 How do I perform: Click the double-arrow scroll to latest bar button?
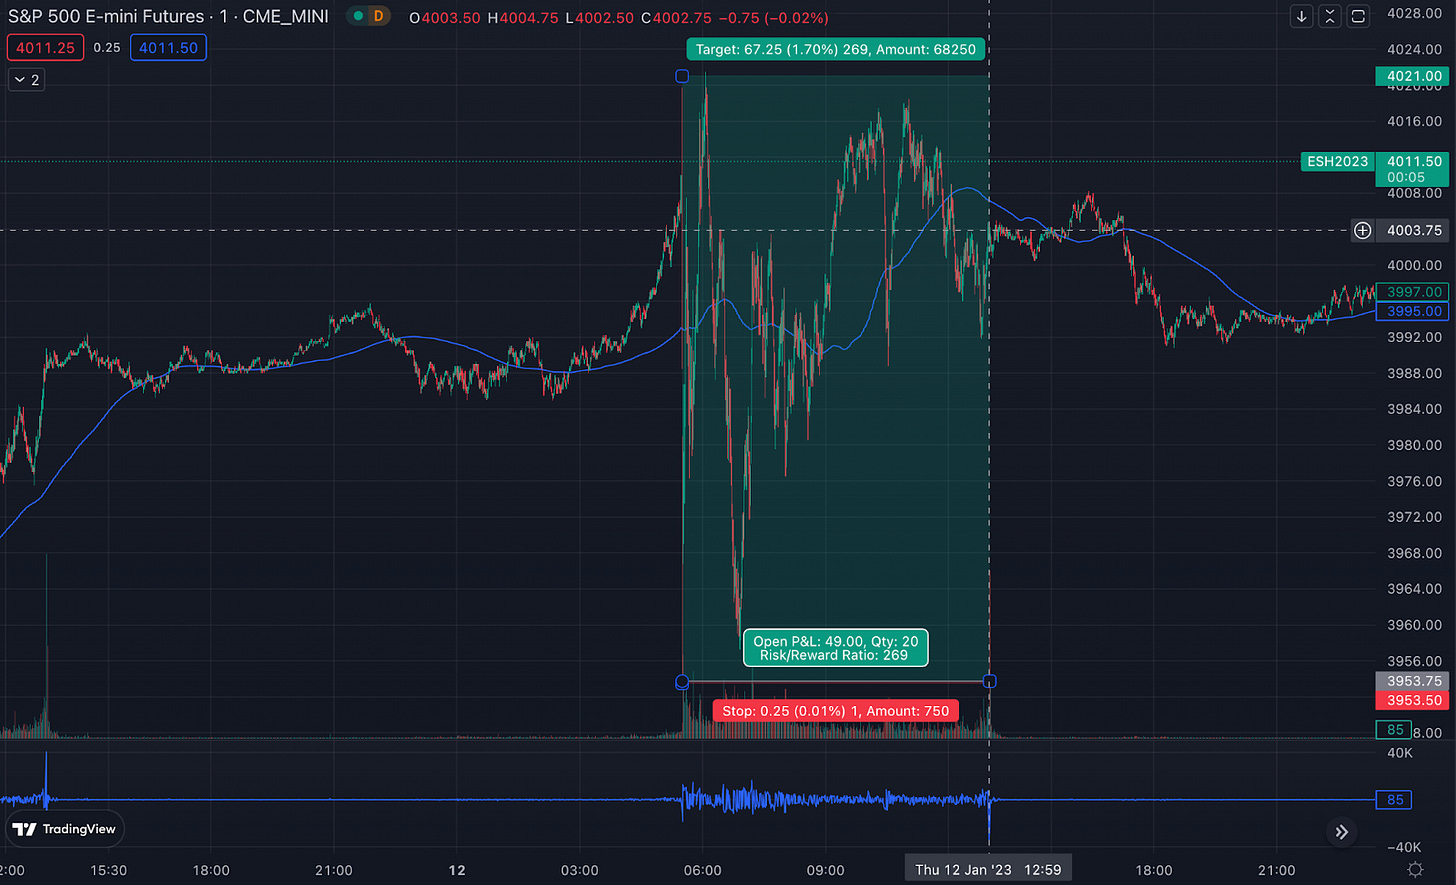point(1341,832)
